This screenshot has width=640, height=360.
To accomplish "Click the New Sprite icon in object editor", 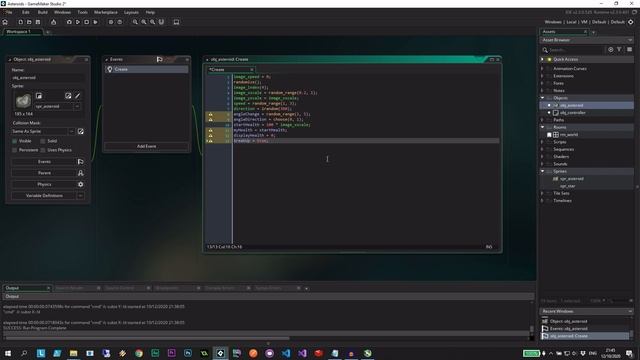I will point(39,96).
